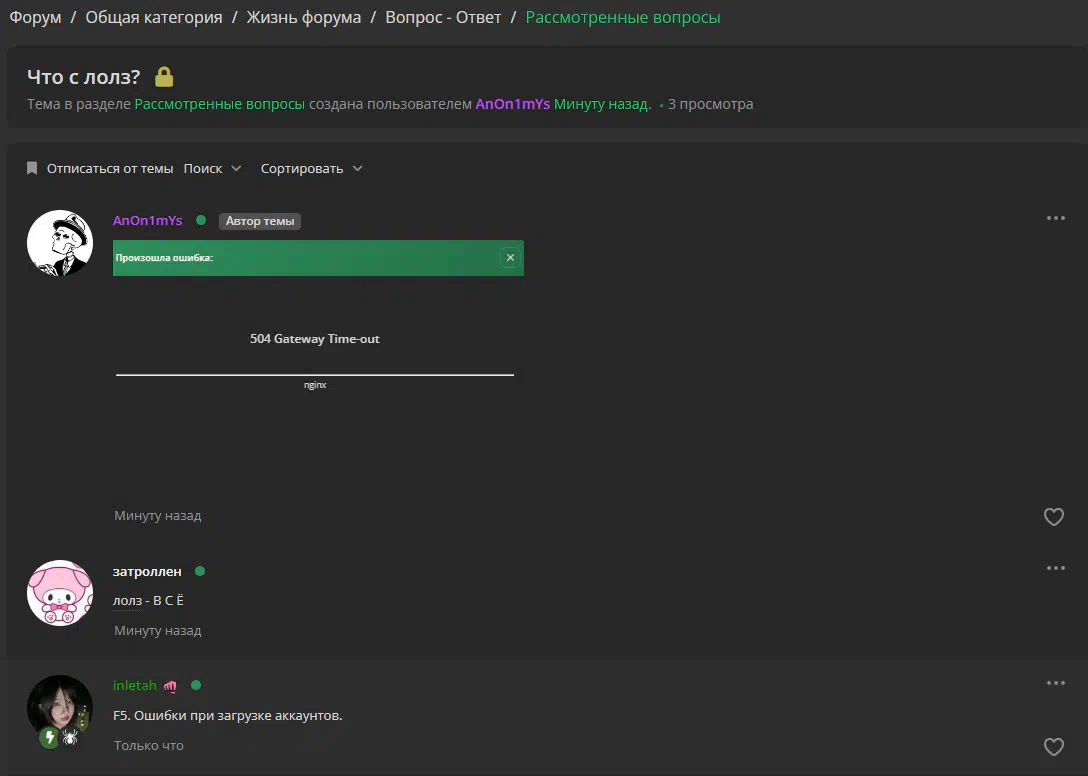
Task: Click online status dot next to AnOn1mYs
Action: pyautogui.click(x=201, y=220)
